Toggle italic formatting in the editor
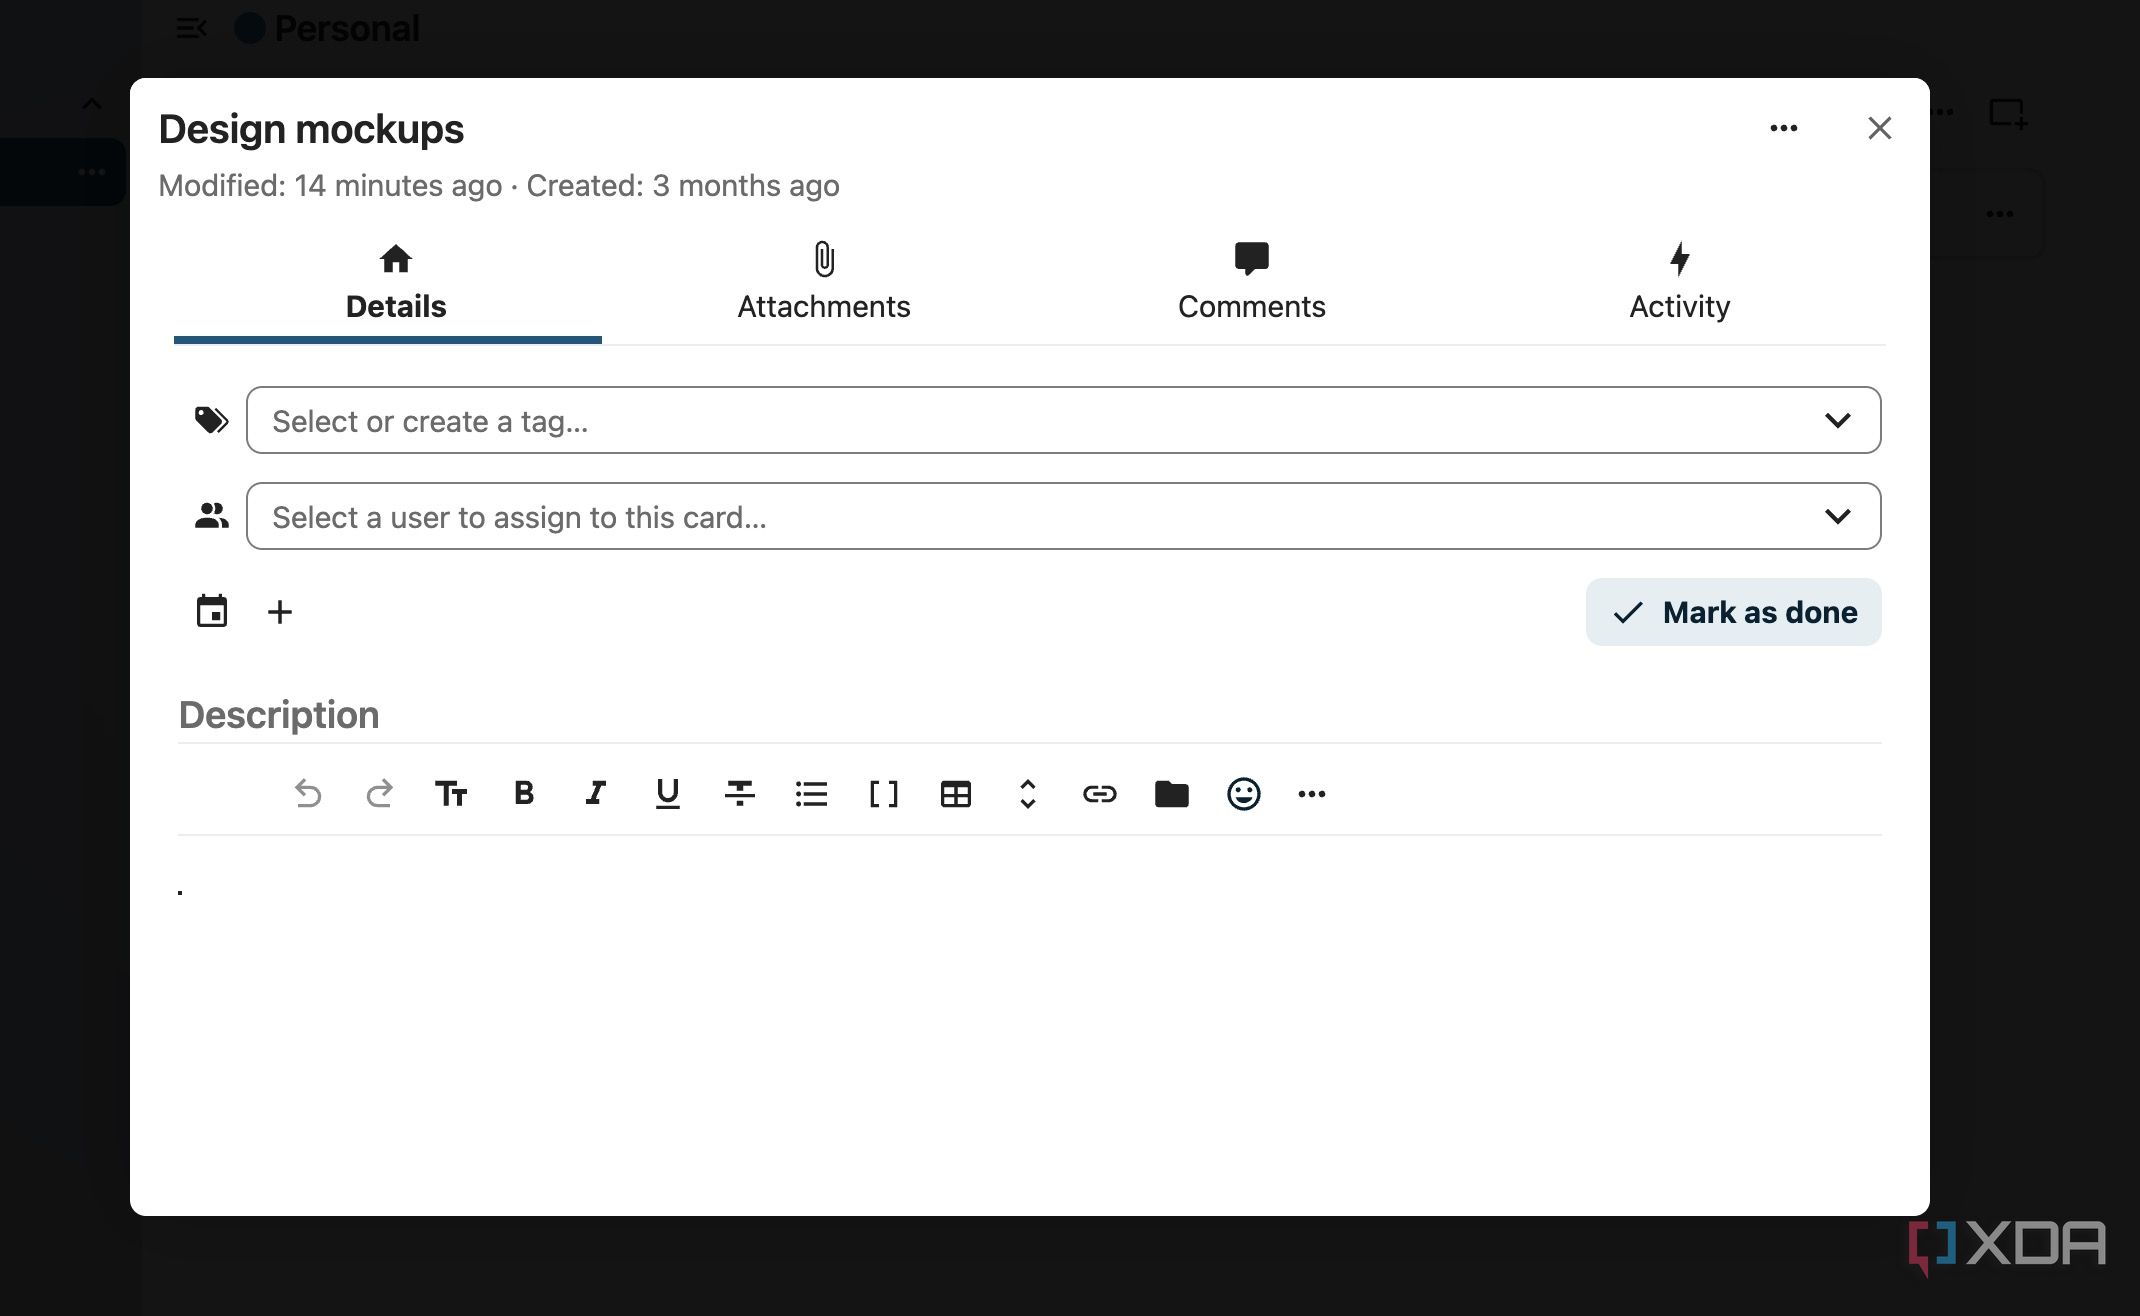 [x=596, y=794]
